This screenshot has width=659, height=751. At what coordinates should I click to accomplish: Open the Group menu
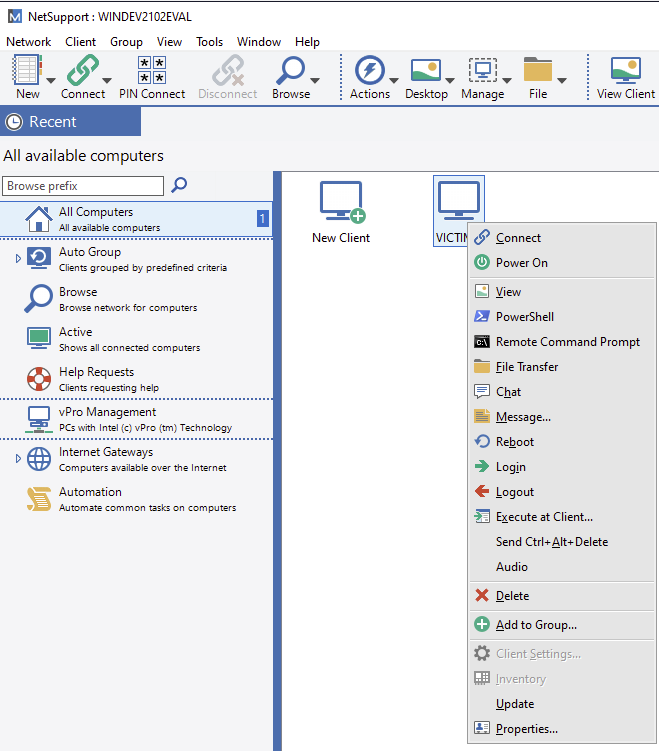point(126,42)
